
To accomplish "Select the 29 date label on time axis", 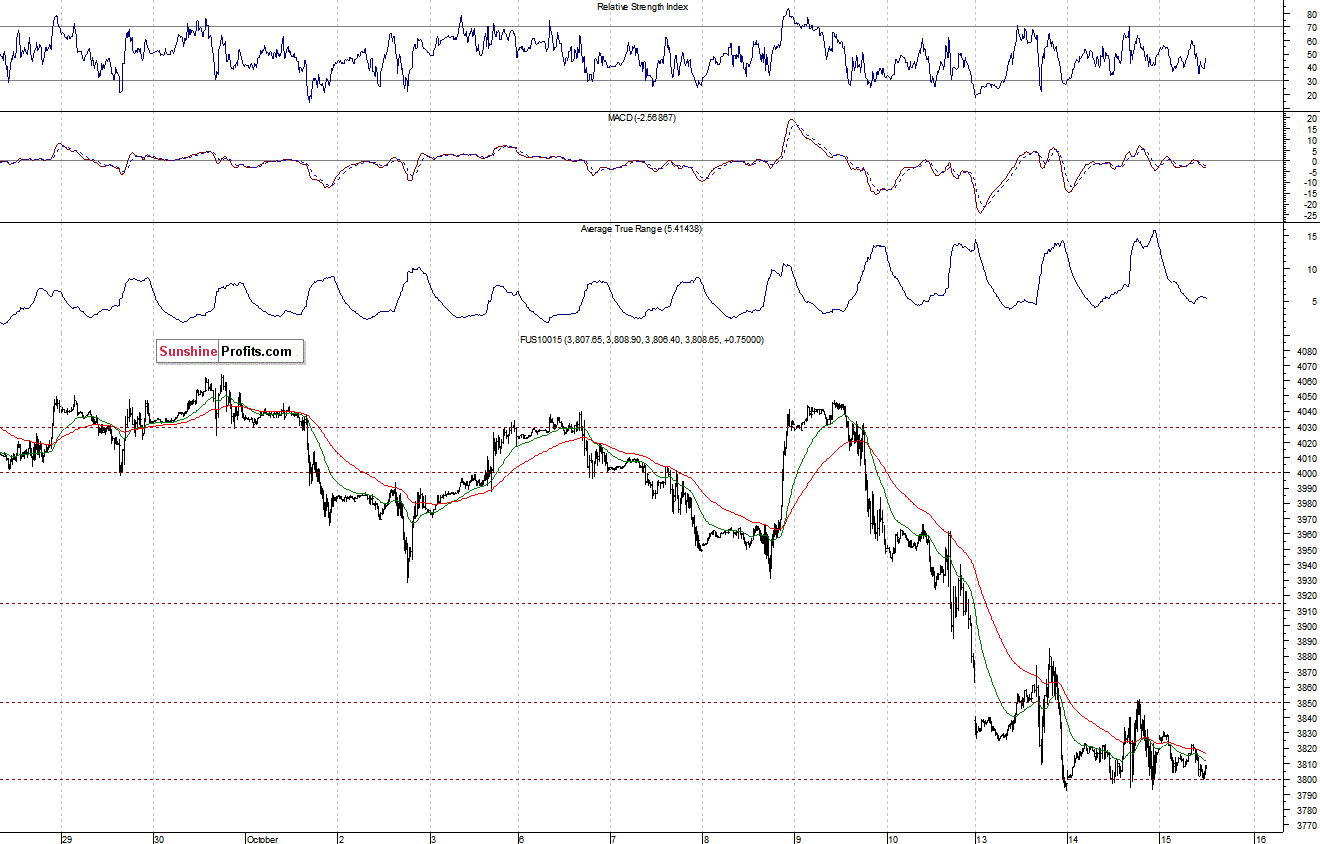I will tap(68, 840).
